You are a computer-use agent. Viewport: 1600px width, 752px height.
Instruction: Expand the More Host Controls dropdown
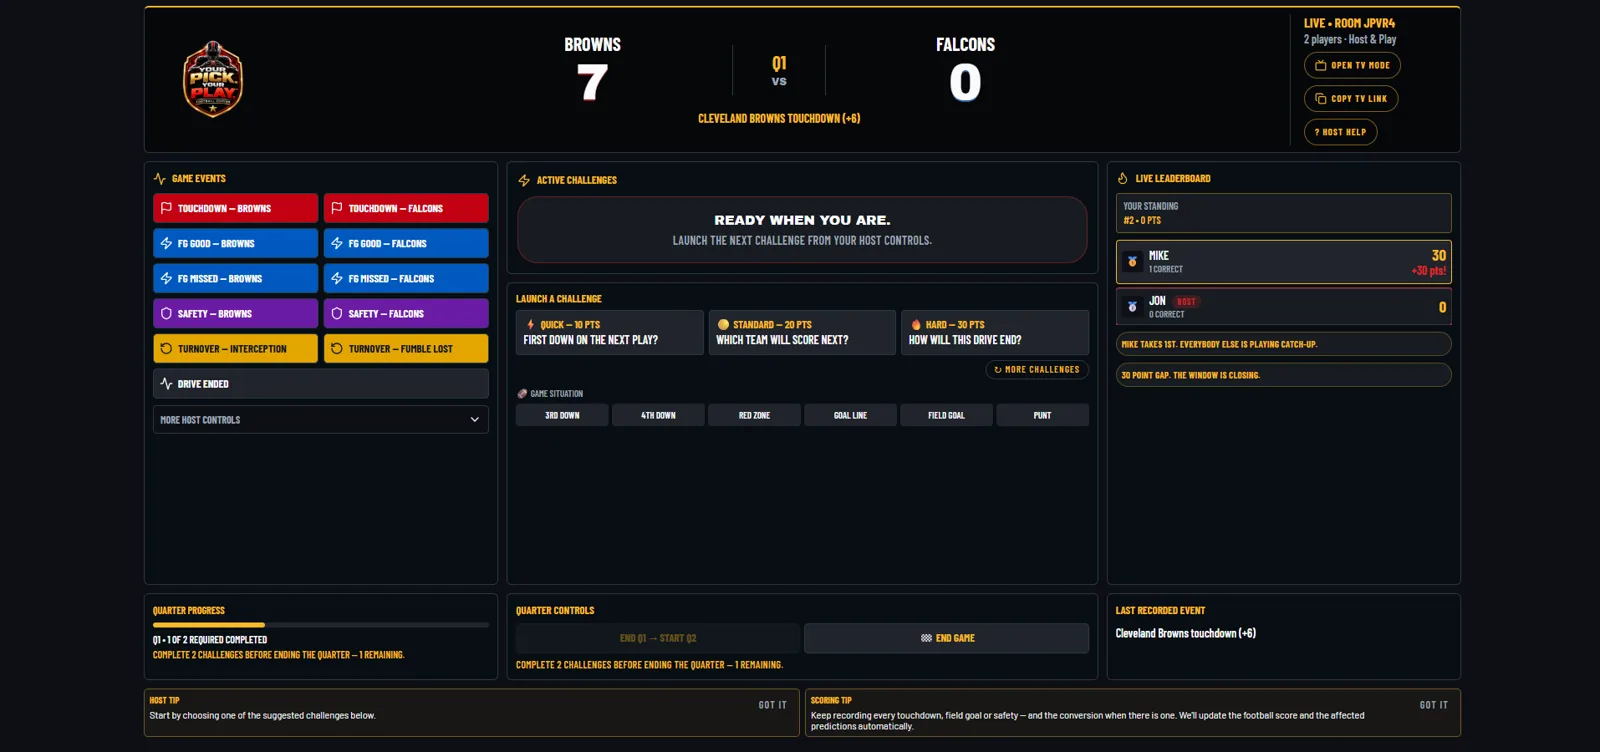pos(321,419)
